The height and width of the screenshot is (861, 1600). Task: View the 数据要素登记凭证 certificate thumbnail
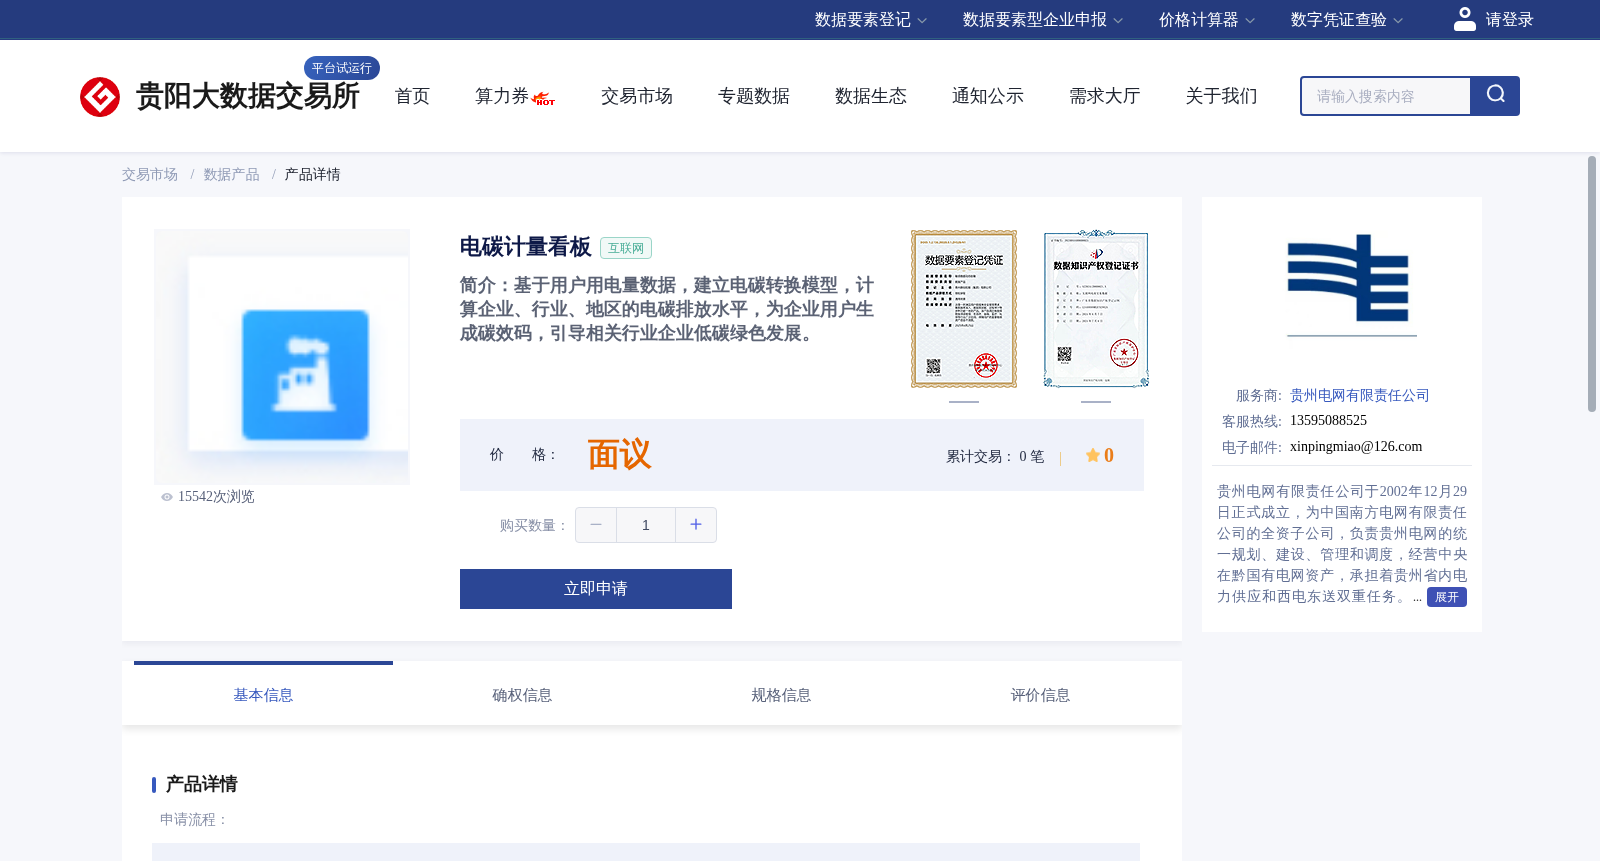tap(964, 309)
